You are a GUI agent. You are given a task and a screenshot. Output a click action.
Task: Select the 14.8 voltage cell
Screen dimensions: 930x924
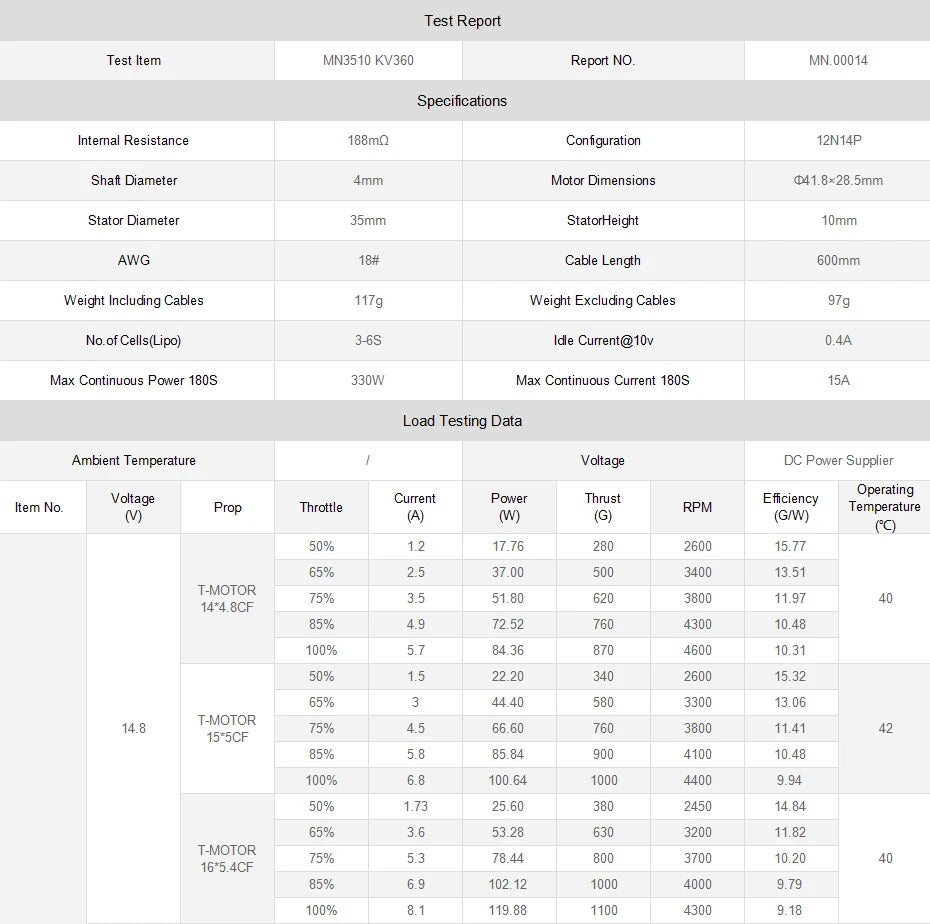[x=134, y=728]
